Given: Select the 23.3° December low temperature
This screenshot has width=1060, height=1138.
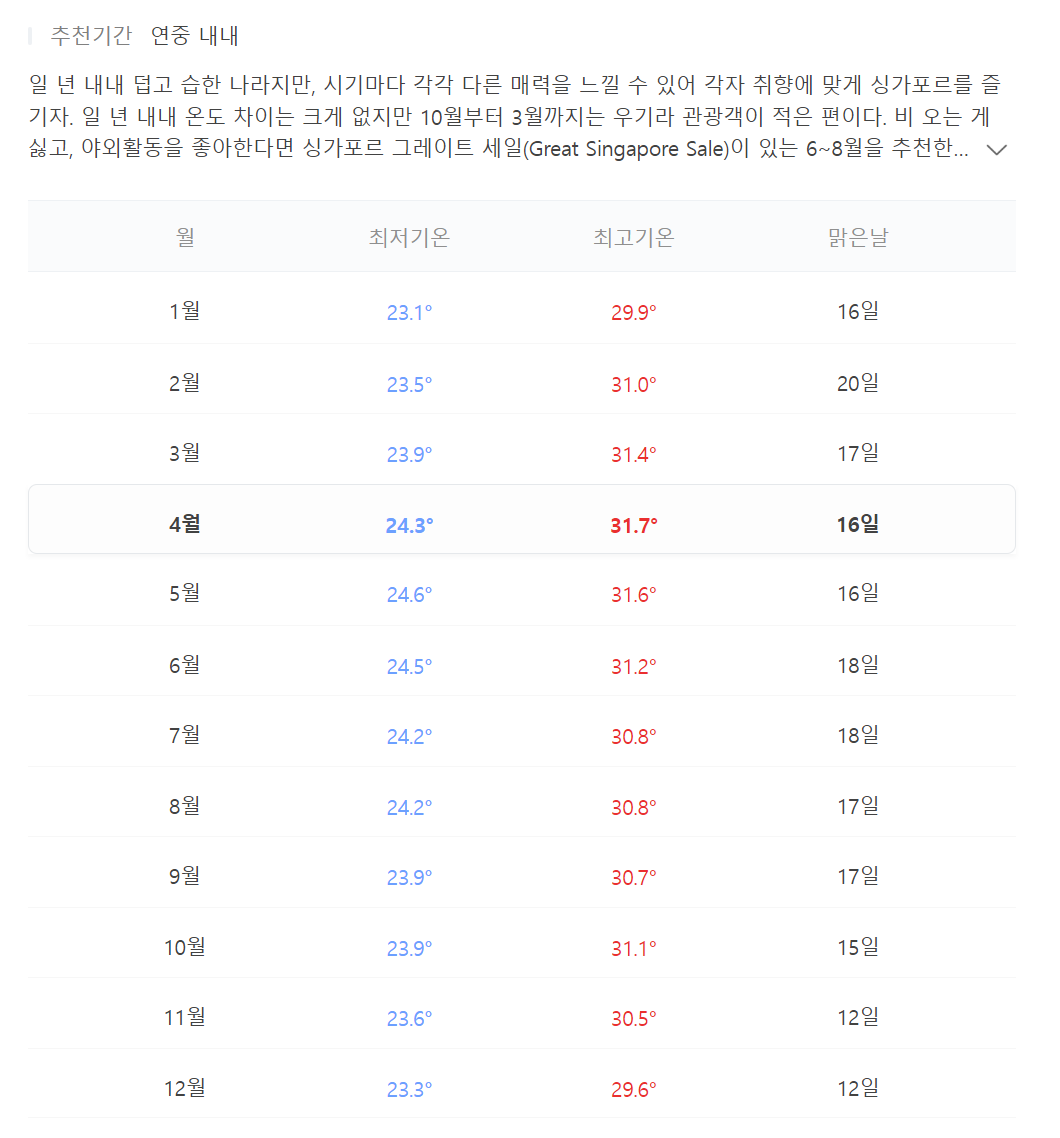Looking at the screenshot, I should coord(408,1087).
